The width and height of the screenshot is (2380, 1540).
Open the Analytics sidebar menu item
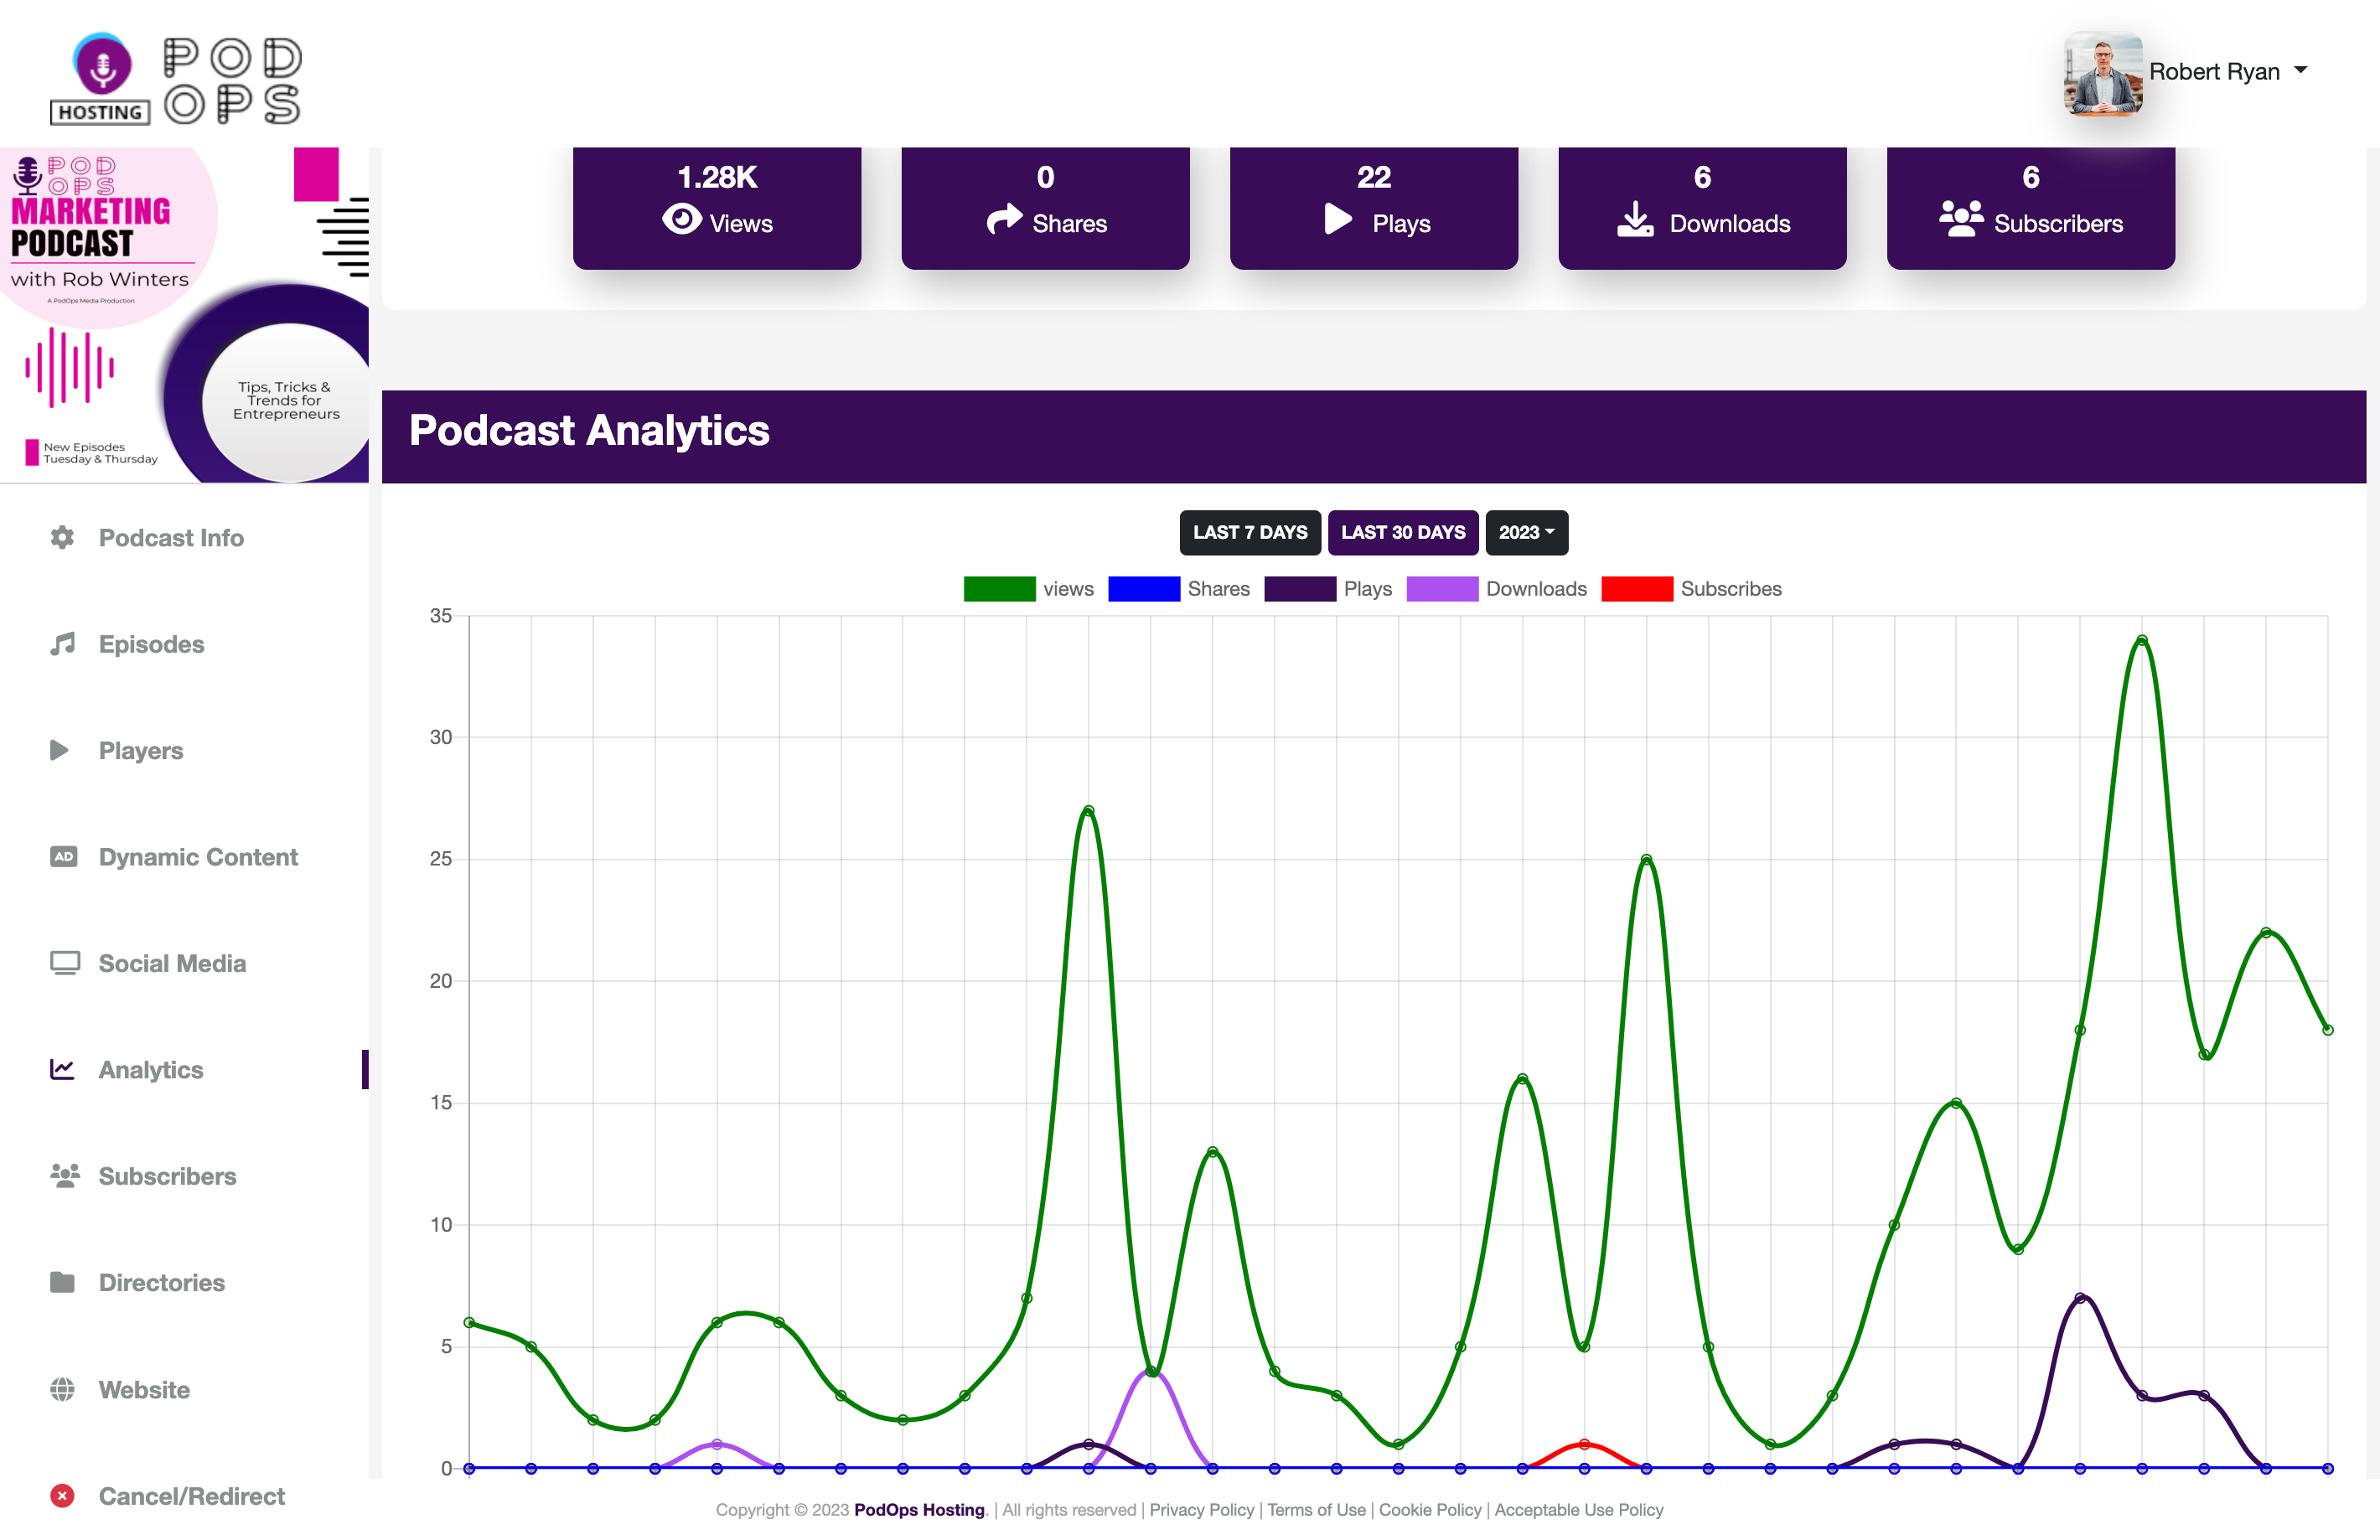point(150,1069)
